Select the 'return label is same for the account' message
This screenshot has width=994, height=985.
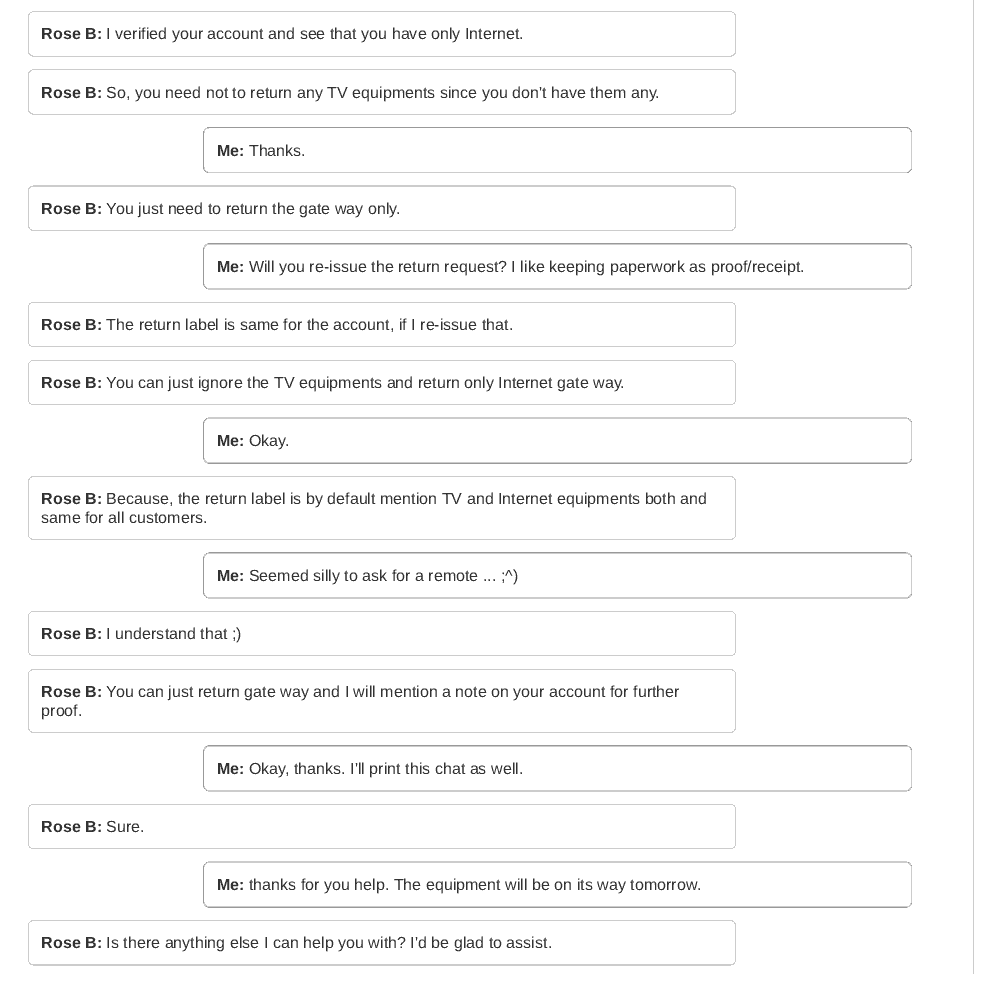tap(309, 325)
